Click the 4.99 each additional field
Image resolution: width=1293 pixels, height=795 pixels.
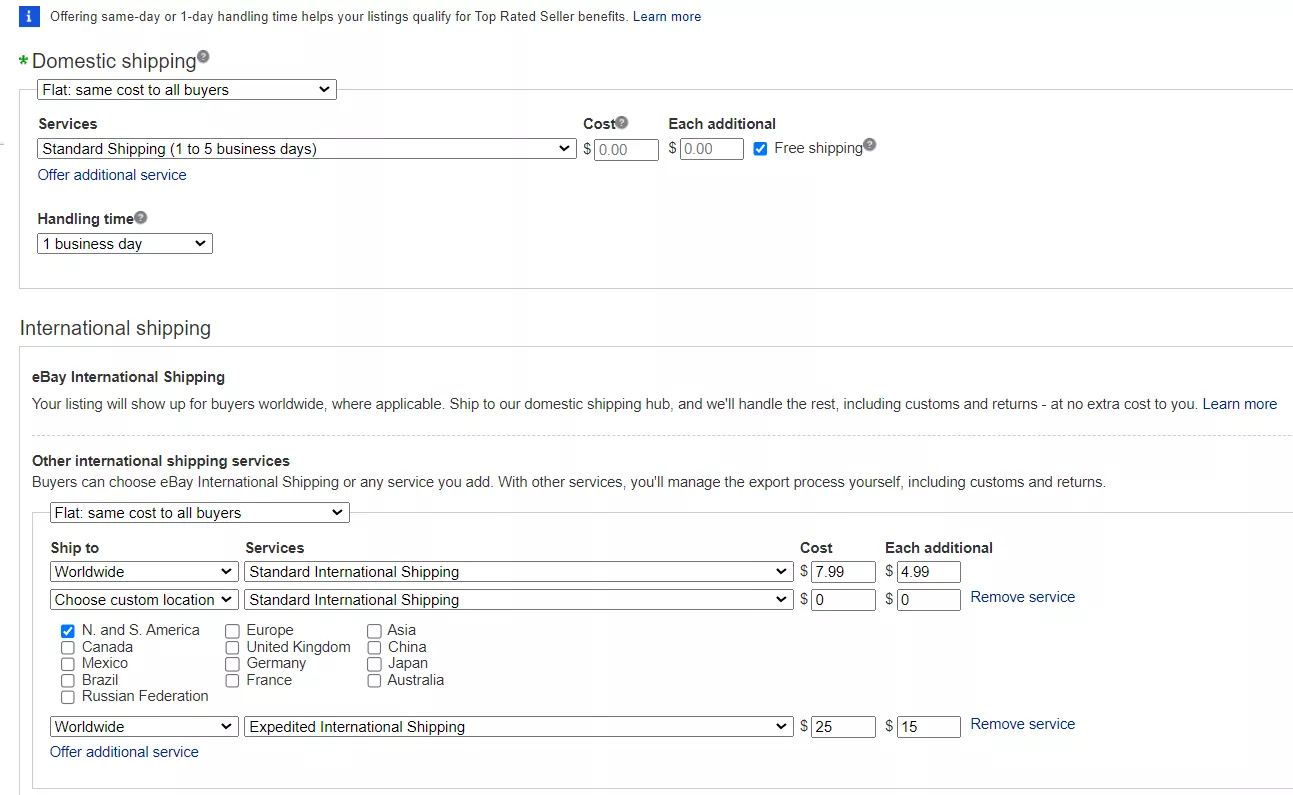(929, 572)
